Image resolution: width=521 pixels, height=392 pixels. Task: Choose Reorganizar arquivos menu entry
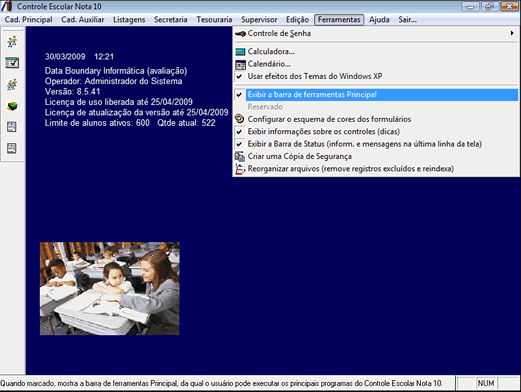tap(376, 169)
